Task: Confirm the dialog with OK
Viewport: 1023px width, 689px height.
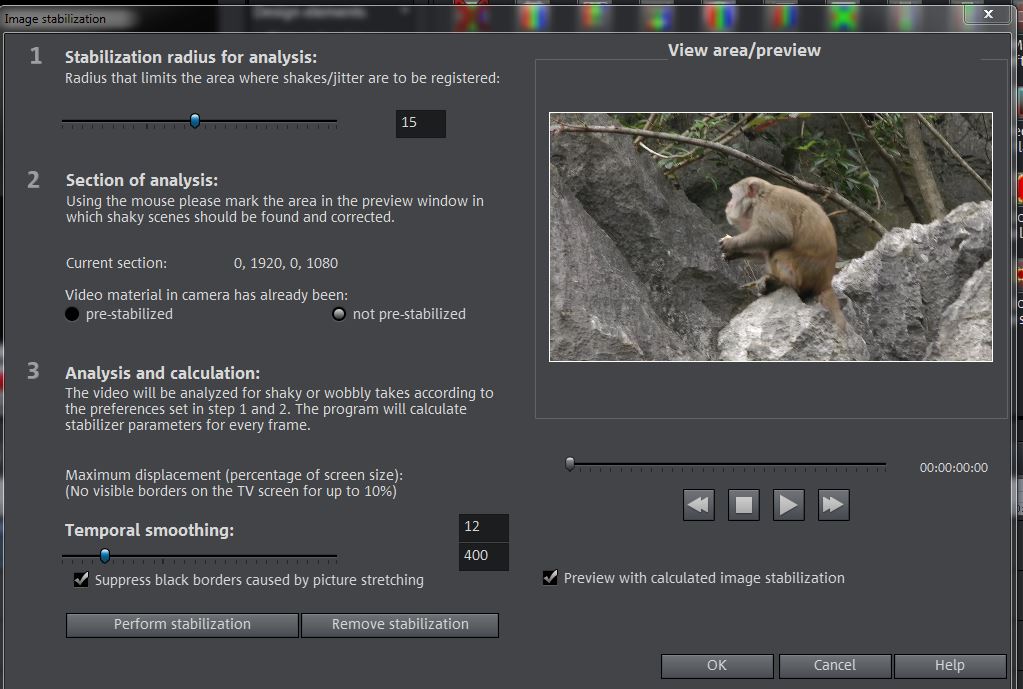Action: pos(716,665)
